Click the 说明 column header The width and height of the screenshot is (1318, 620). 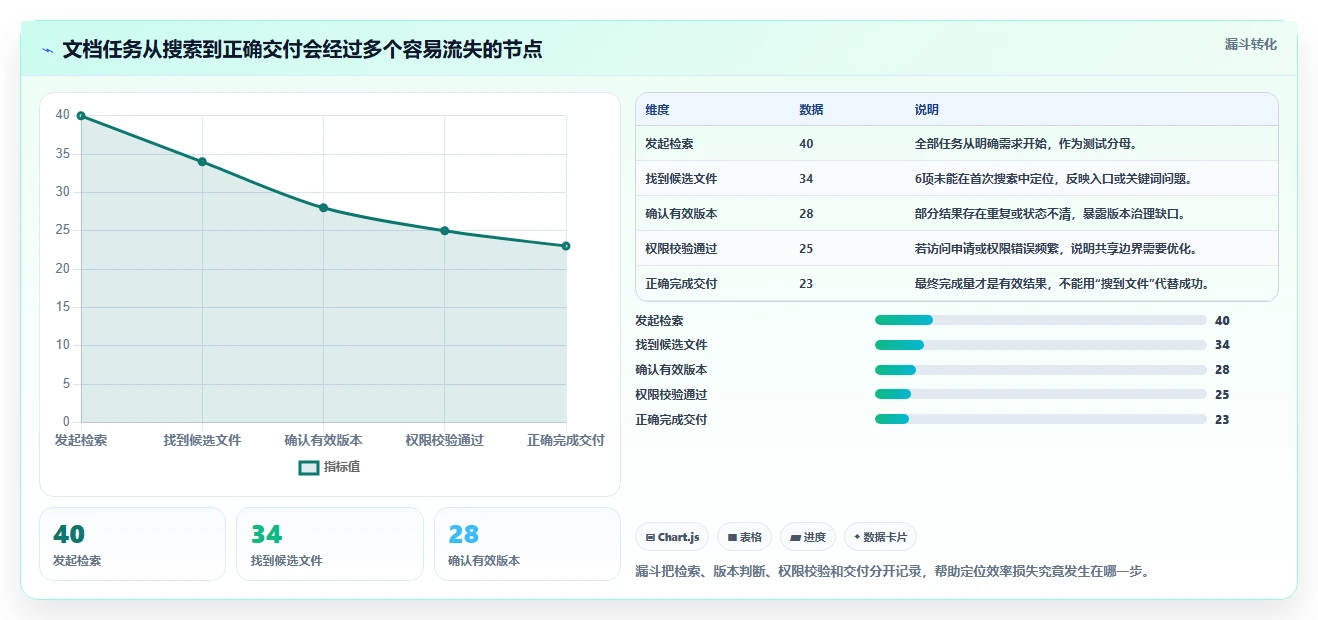click(x=927, y=110)
